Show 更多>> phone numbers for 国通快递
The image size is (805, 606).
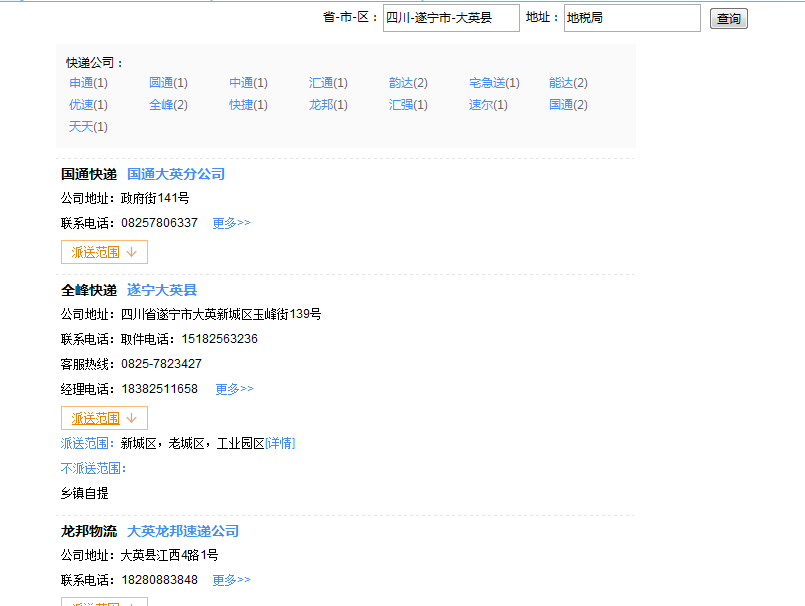coord(231,223)
